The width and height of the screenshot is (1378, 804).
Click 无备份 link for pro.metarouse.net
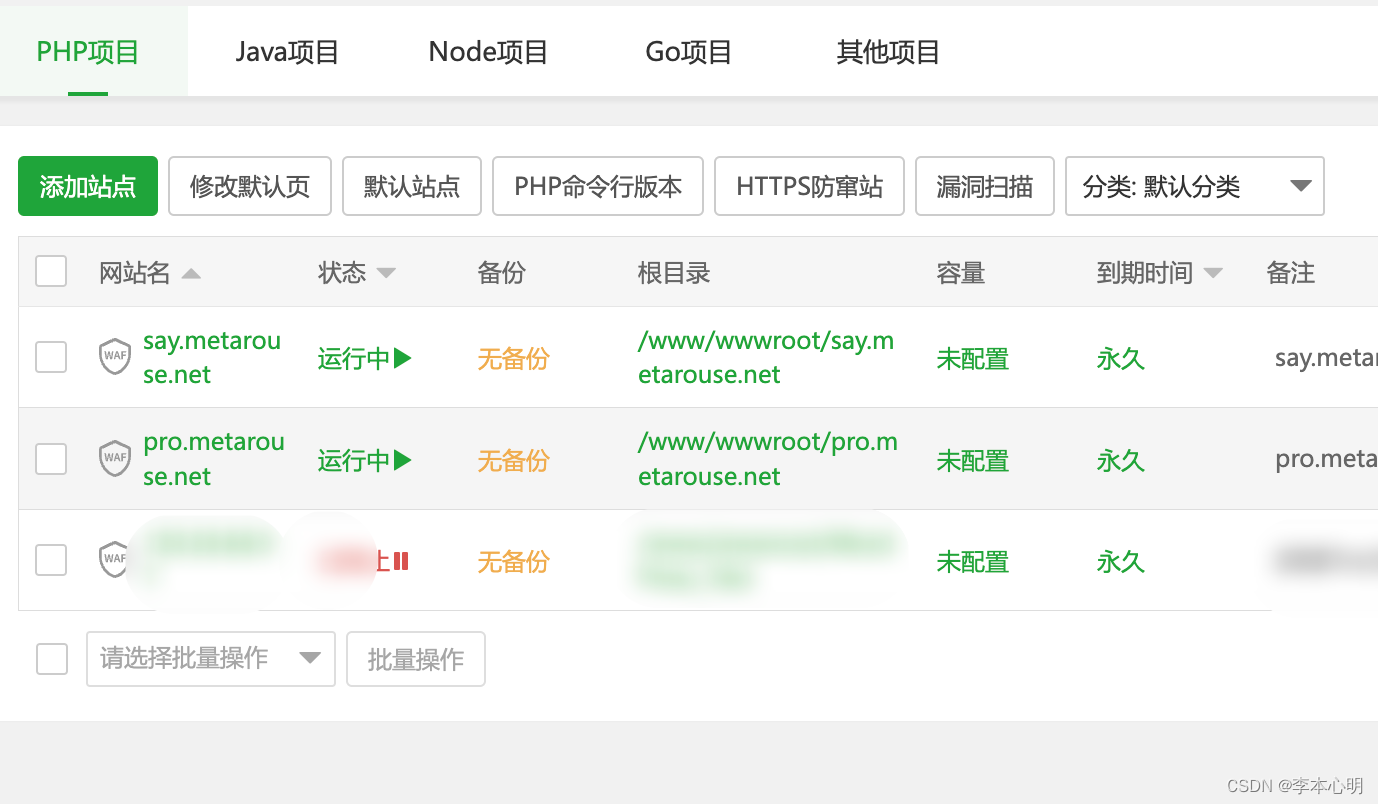tap(513, 460)
